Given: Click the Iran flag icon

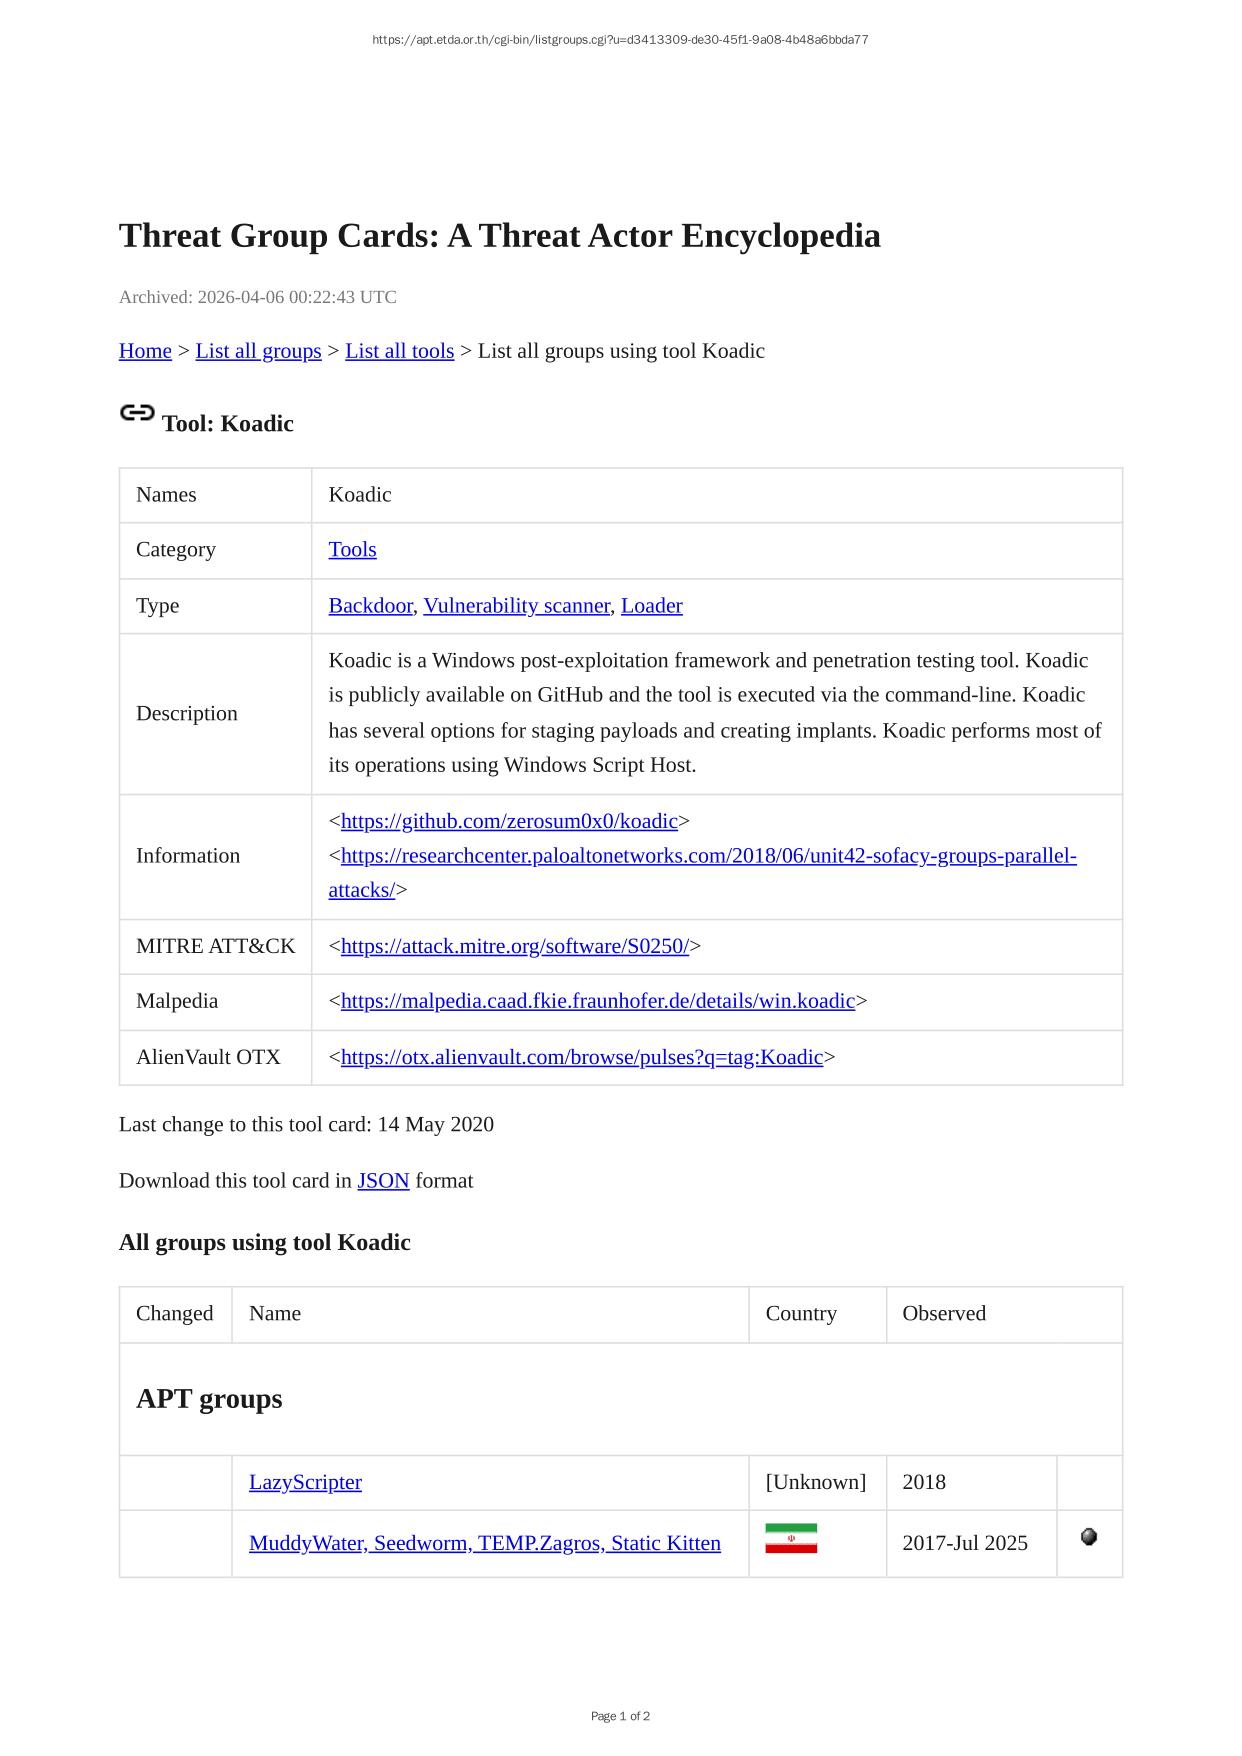Looking at the screenshot, I should (x=791, y=1539).
